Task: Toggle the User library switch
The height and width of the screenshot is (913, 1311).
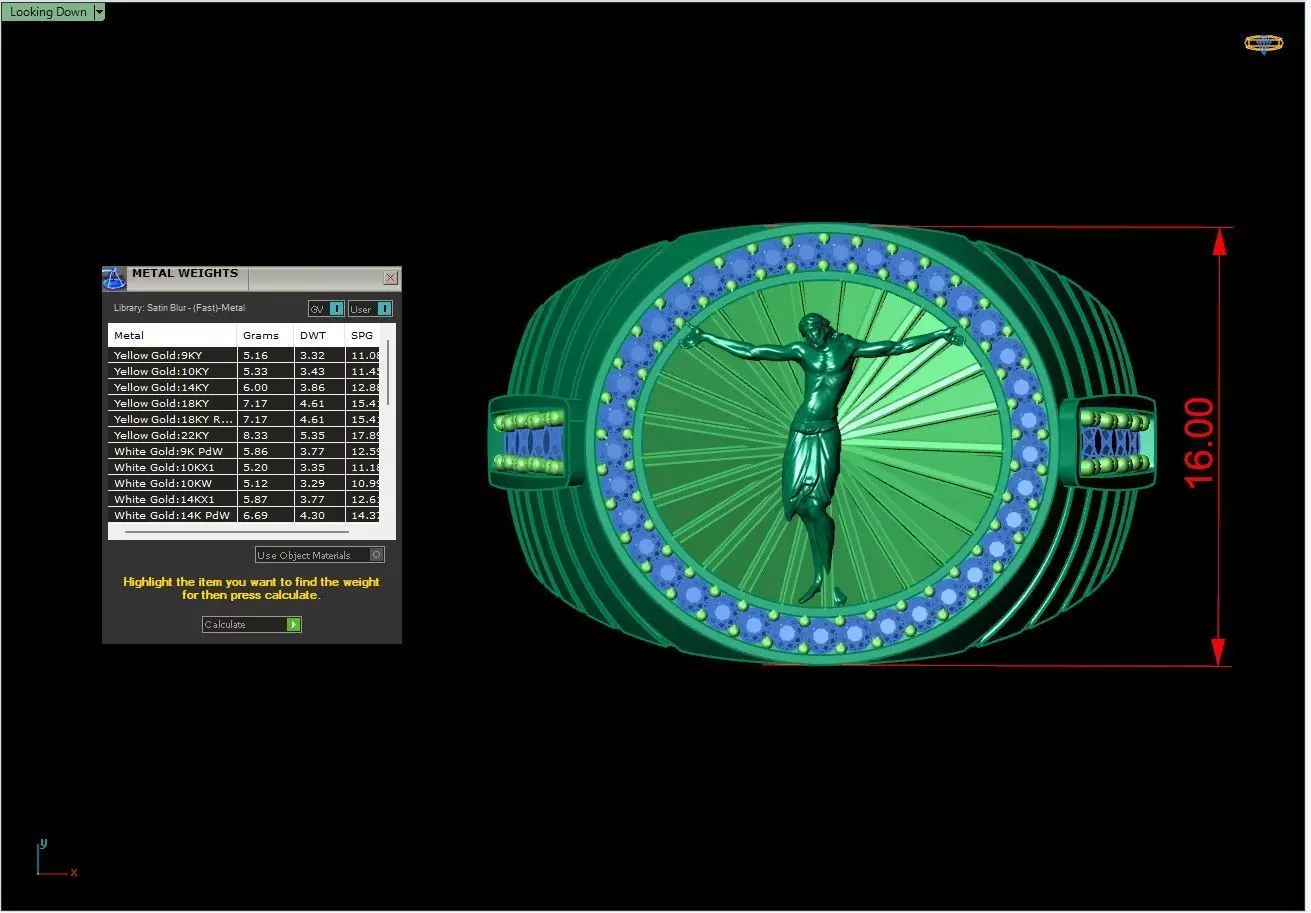Action: [x=370, y=309]
